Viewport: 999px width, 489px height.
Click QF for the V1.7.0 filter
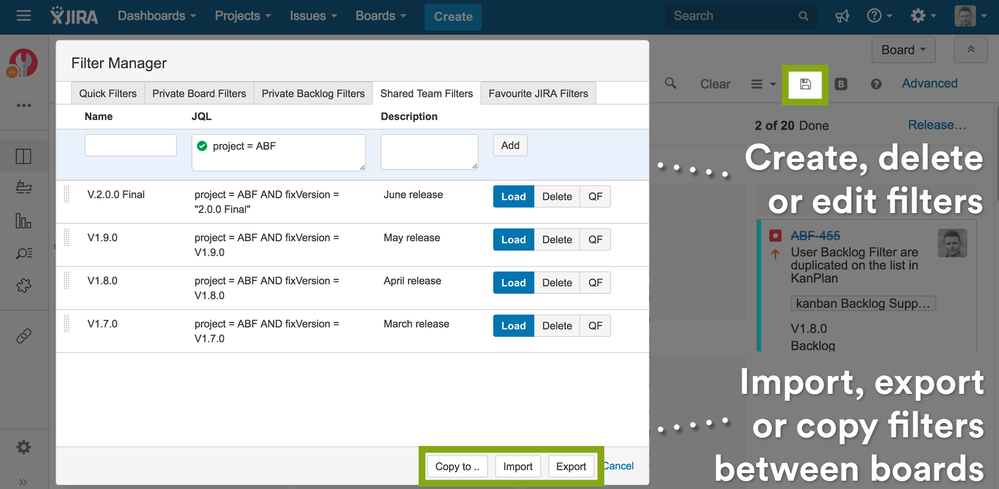coord(595,325)
